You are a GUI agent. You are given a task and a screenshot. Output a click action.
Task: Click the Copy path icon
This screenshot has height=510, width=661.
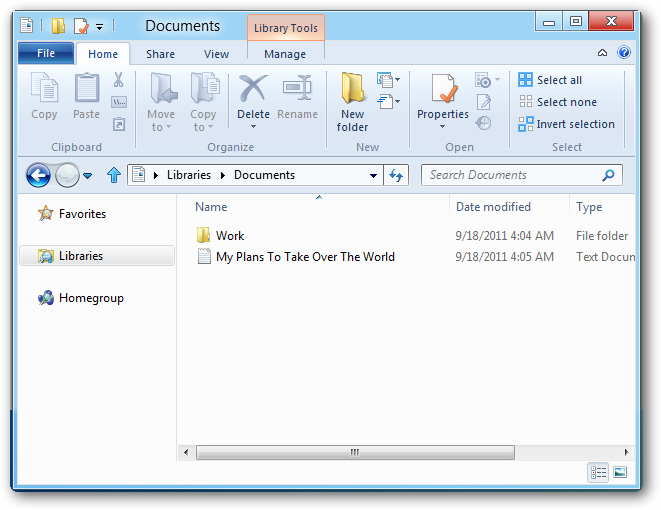[118, 102]
